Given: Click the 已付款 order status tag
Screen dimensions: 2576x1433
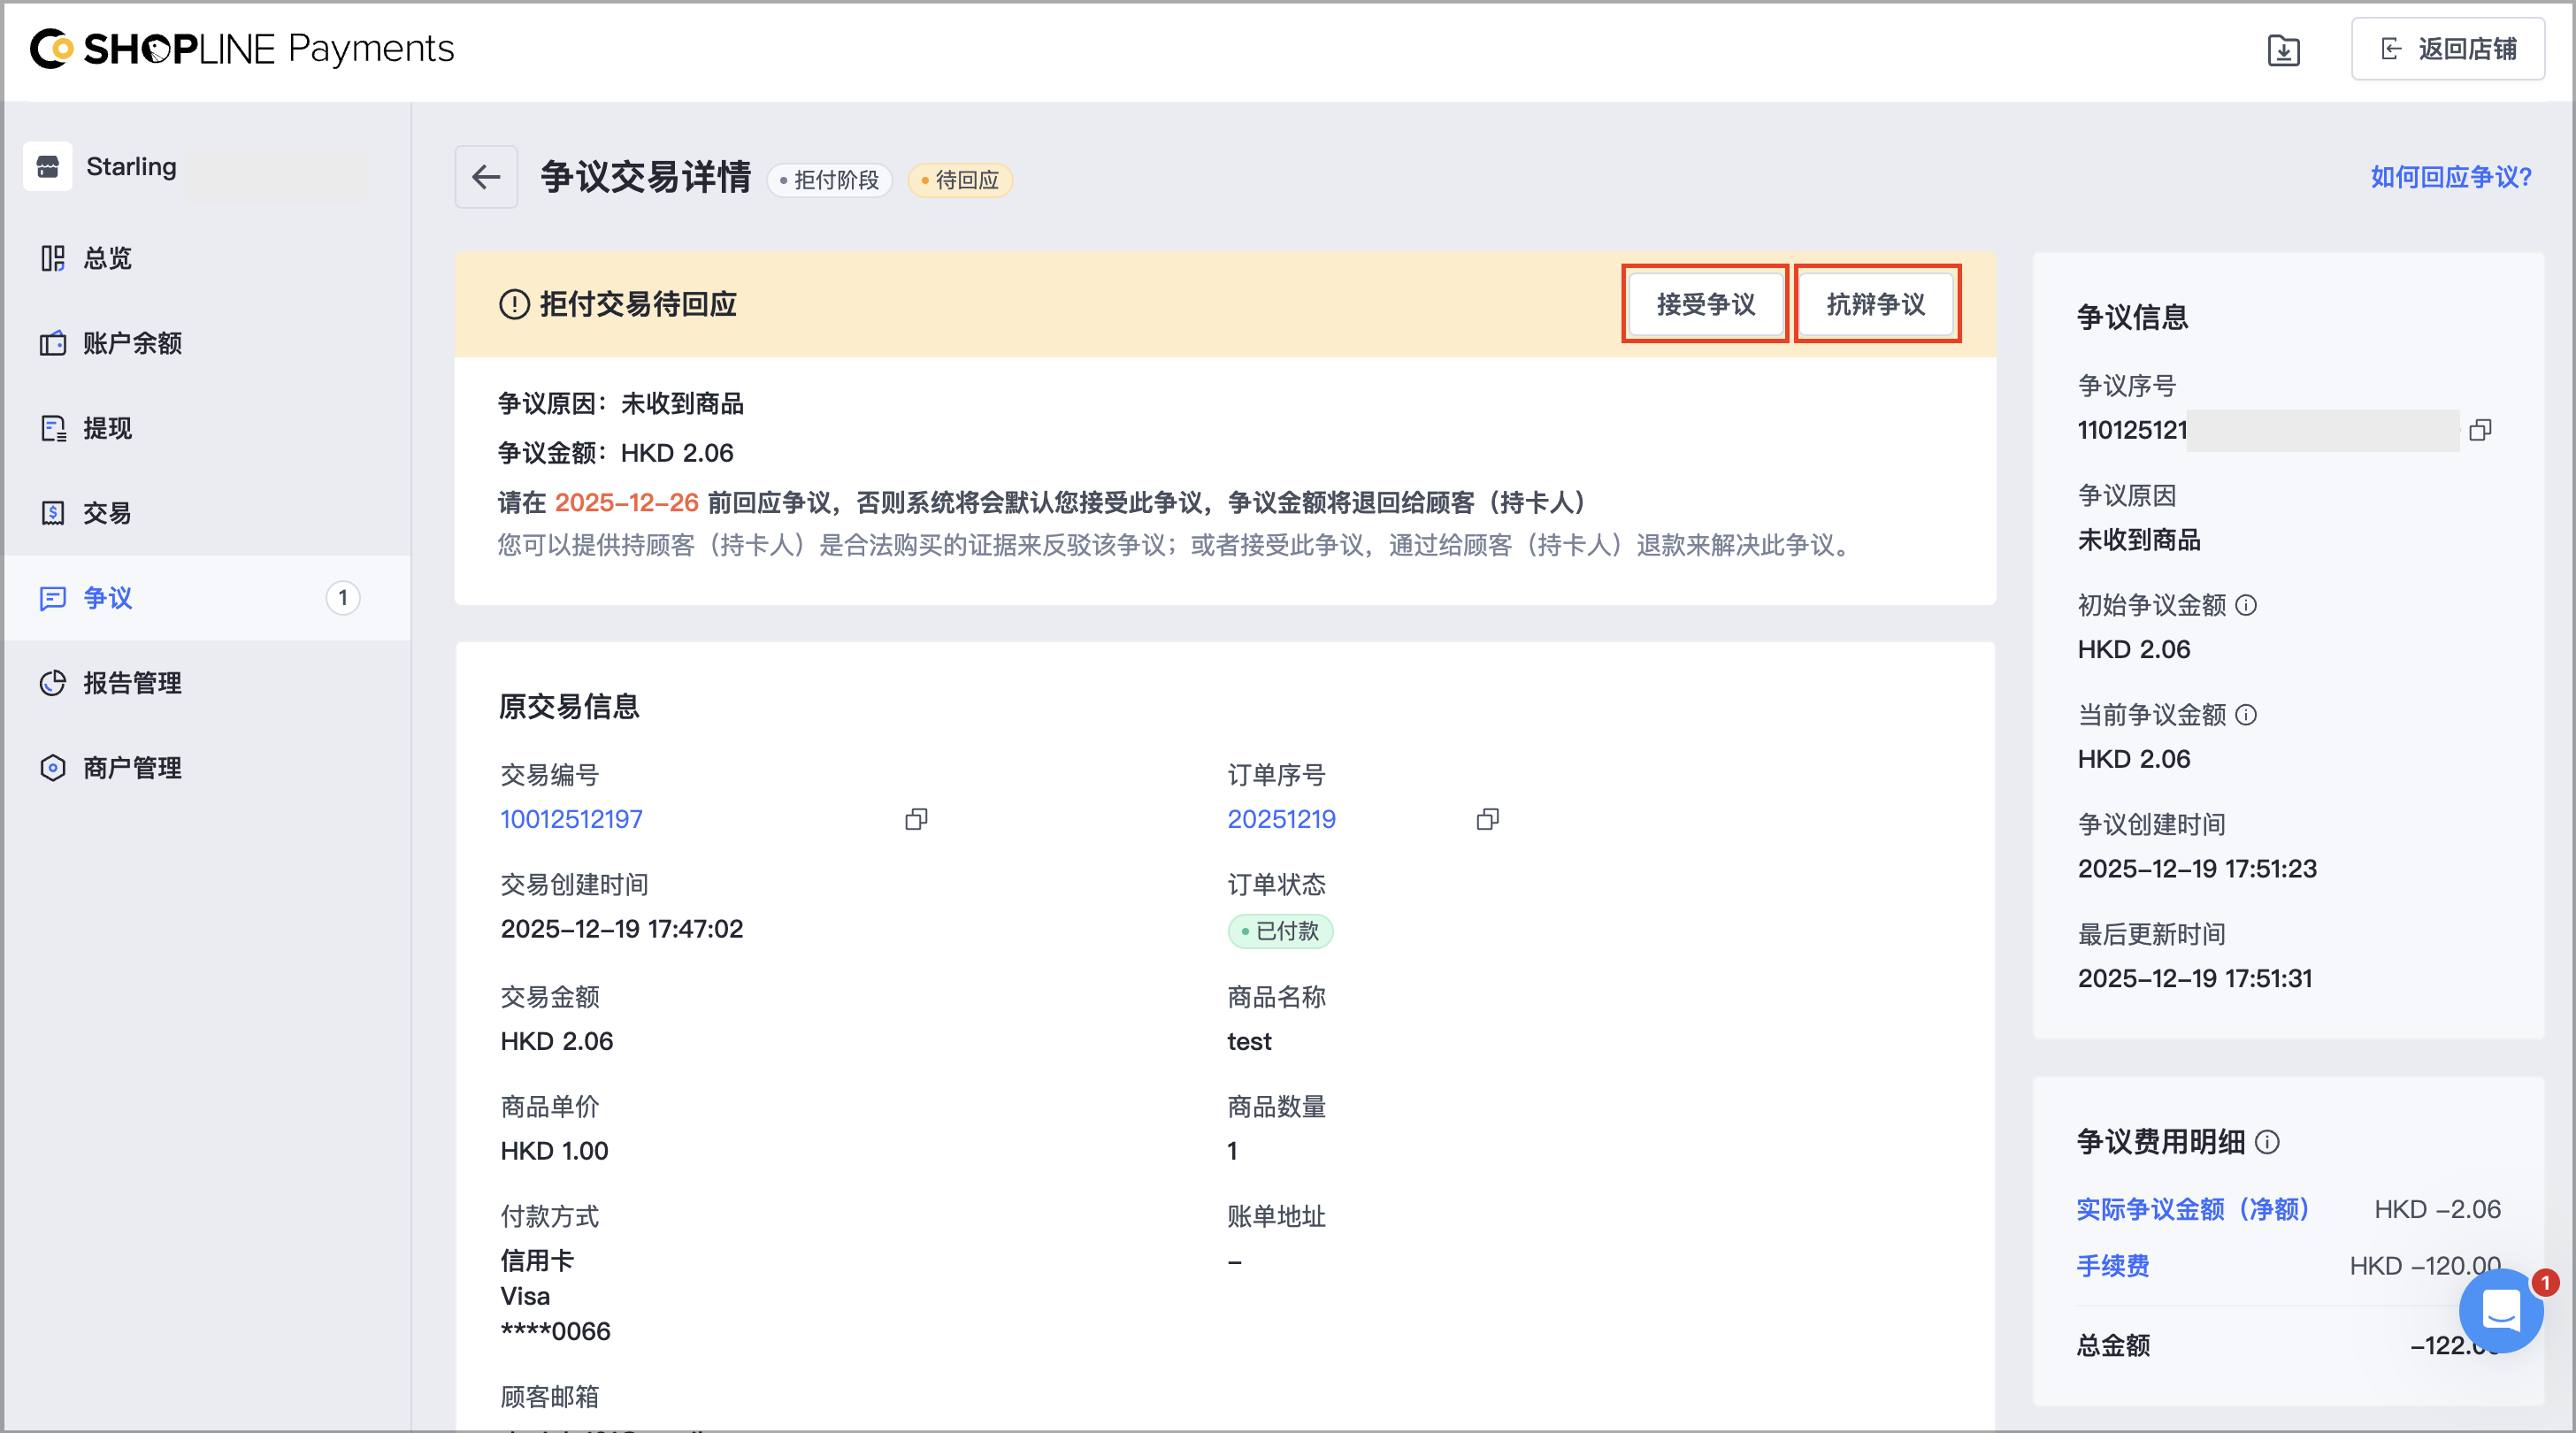Looking at the screenshot, I should [x=1280, y=931].
